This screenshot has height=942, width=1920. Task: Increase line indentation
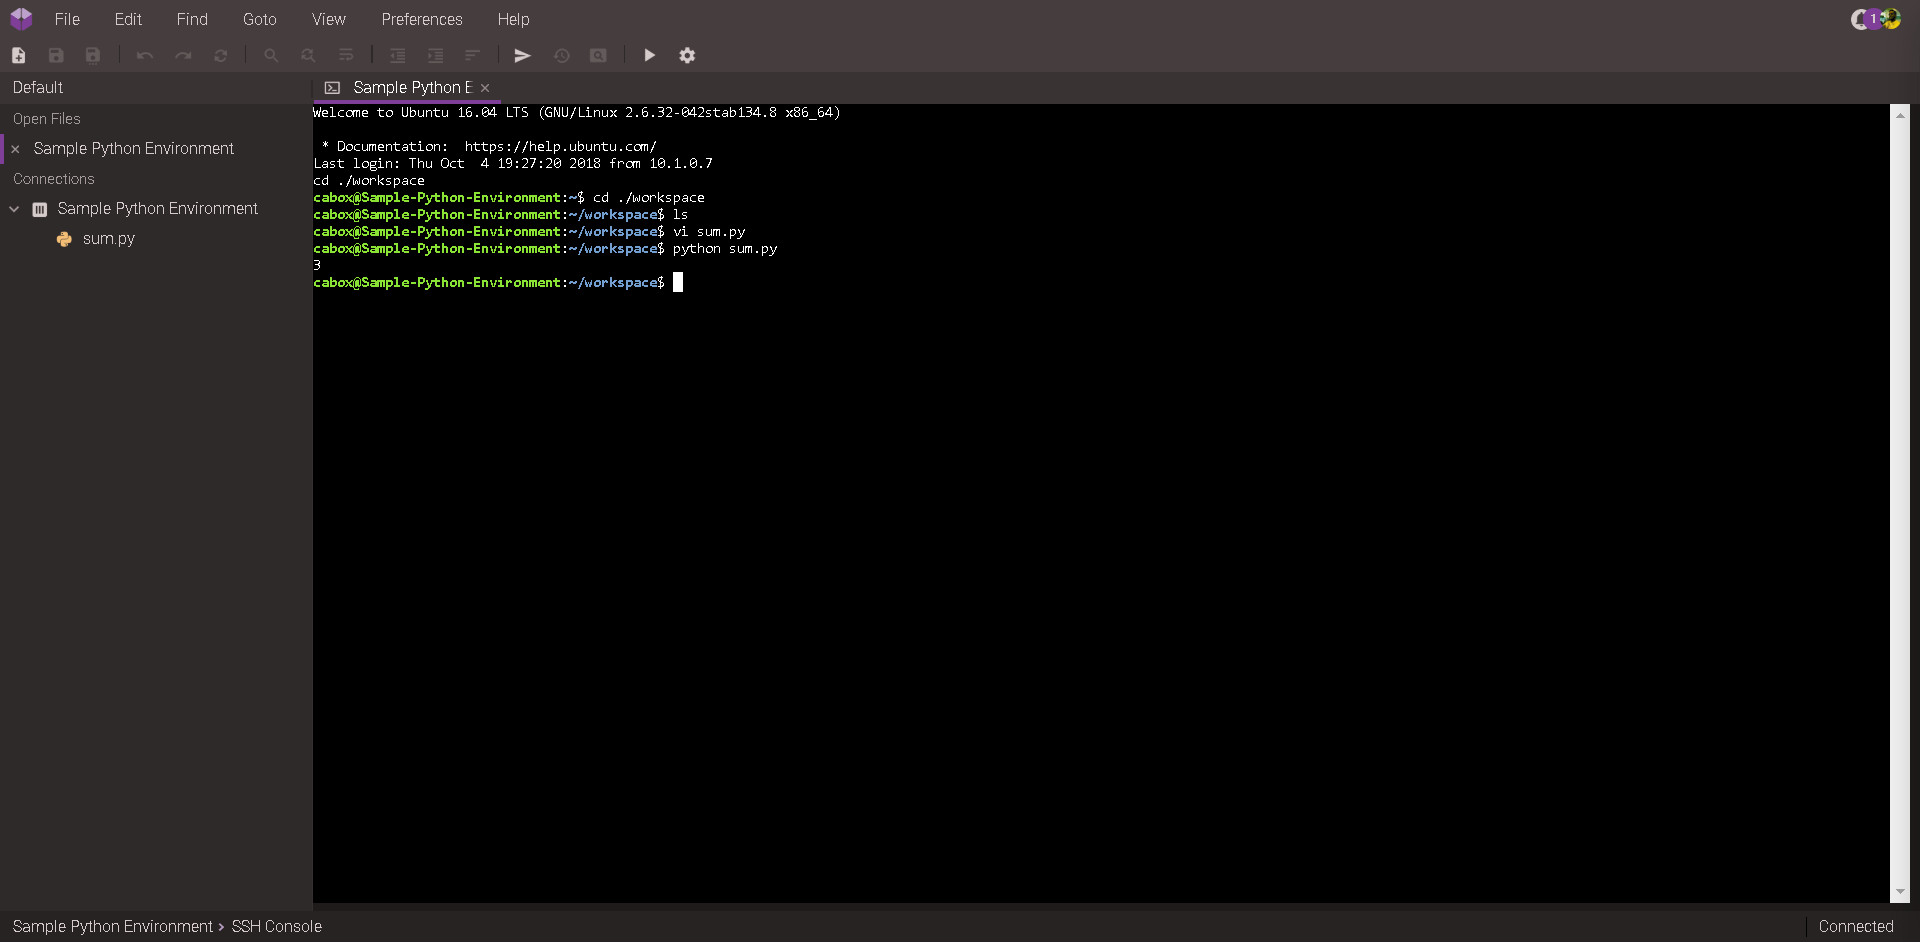(x=436, y=56)
